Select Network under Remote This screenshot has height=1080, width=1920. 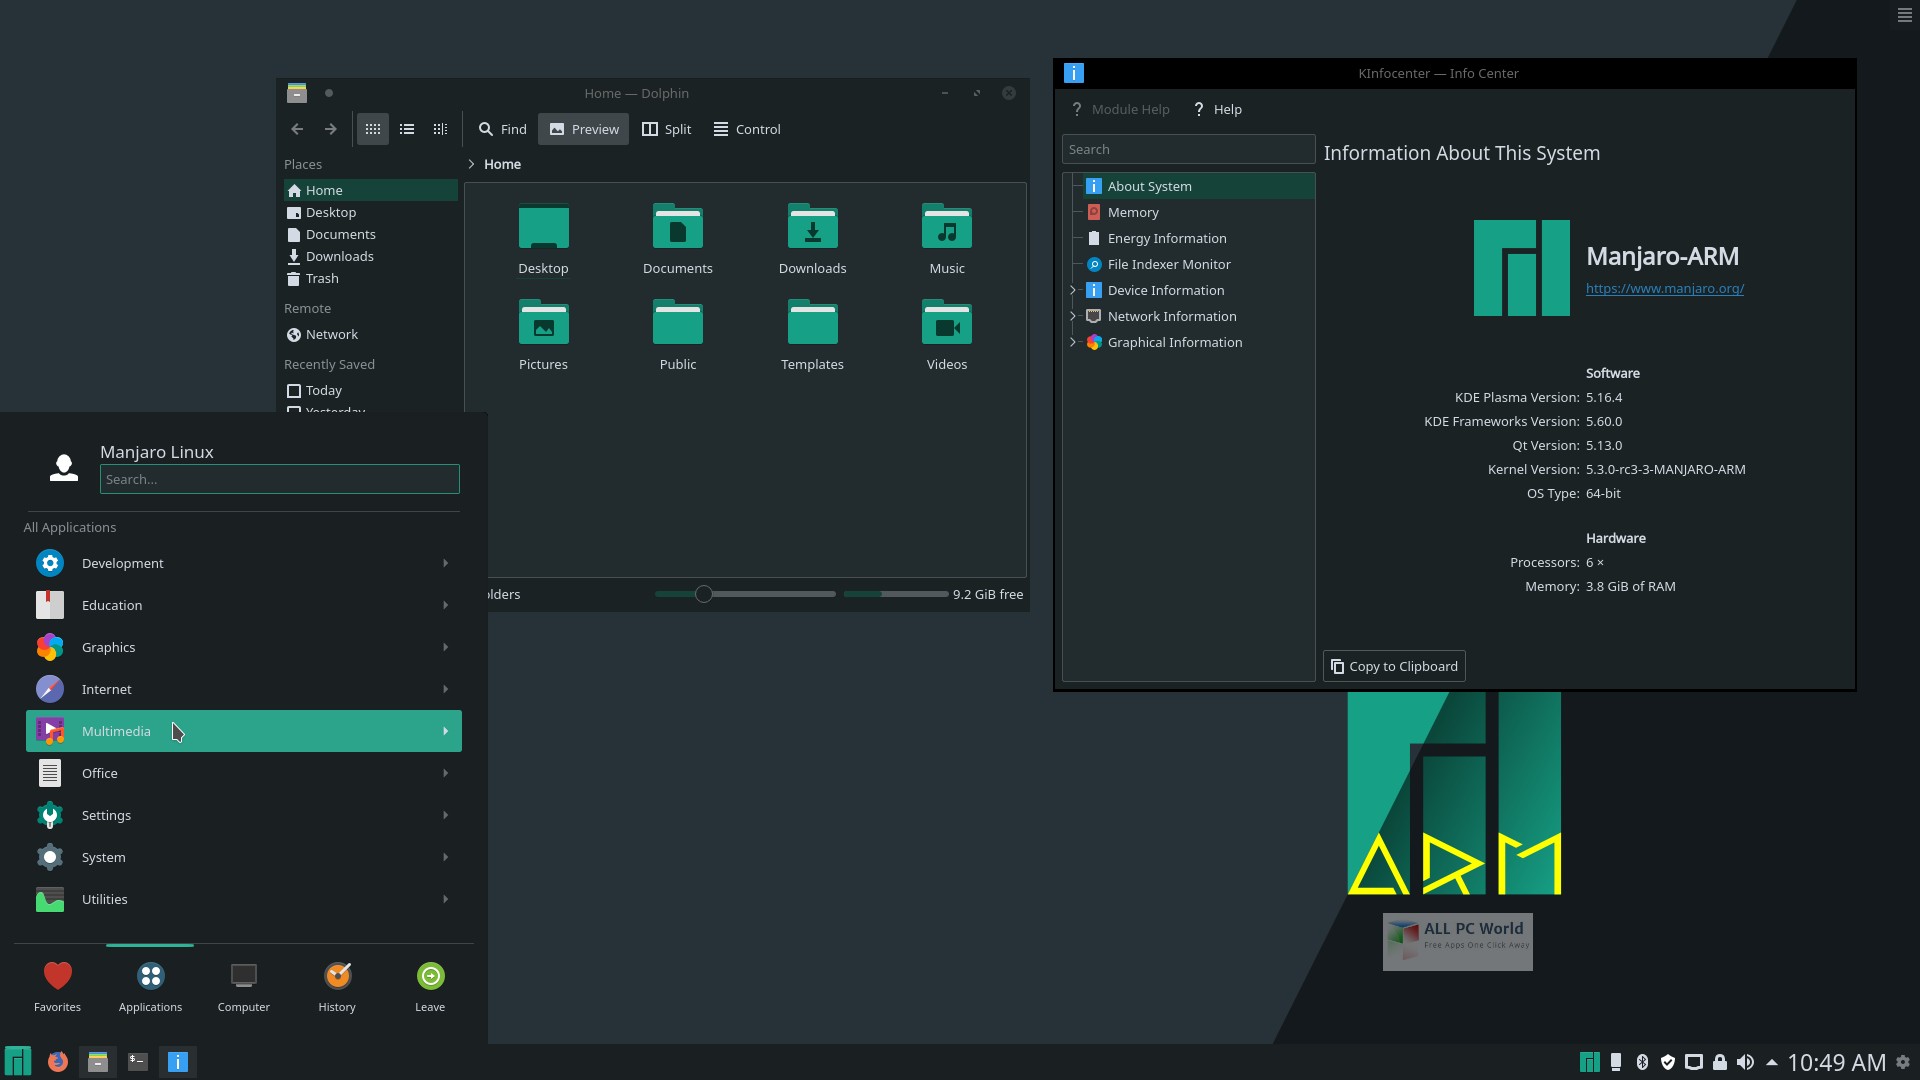point(371,334)
